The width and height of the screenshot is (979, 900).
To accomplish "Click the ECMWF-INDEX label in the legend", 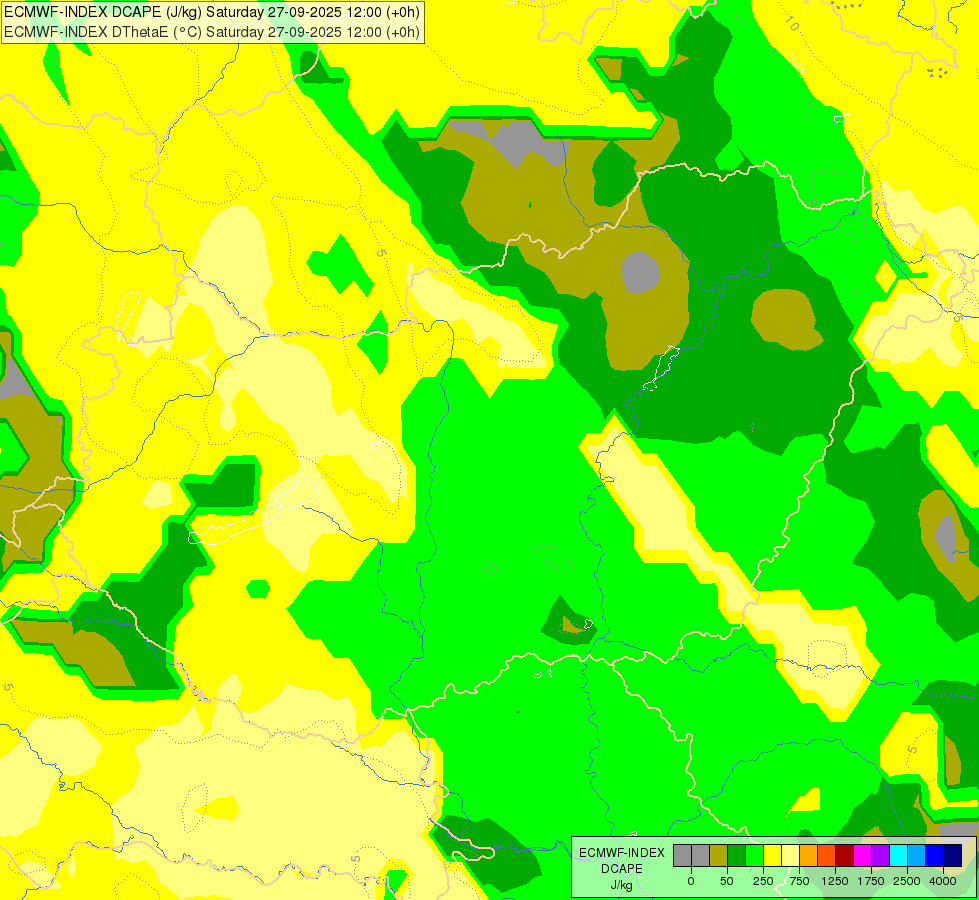I will (622, 853).
